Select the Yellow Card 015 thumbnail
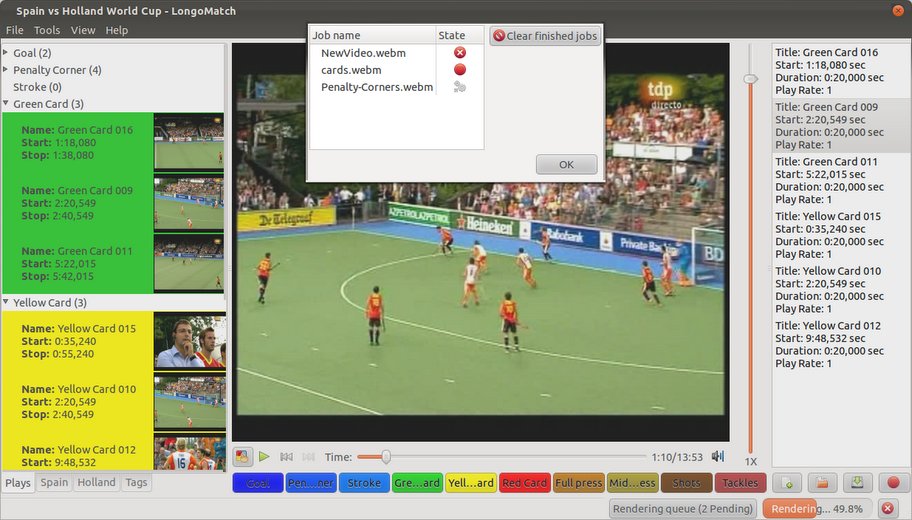 pos(190,341)
